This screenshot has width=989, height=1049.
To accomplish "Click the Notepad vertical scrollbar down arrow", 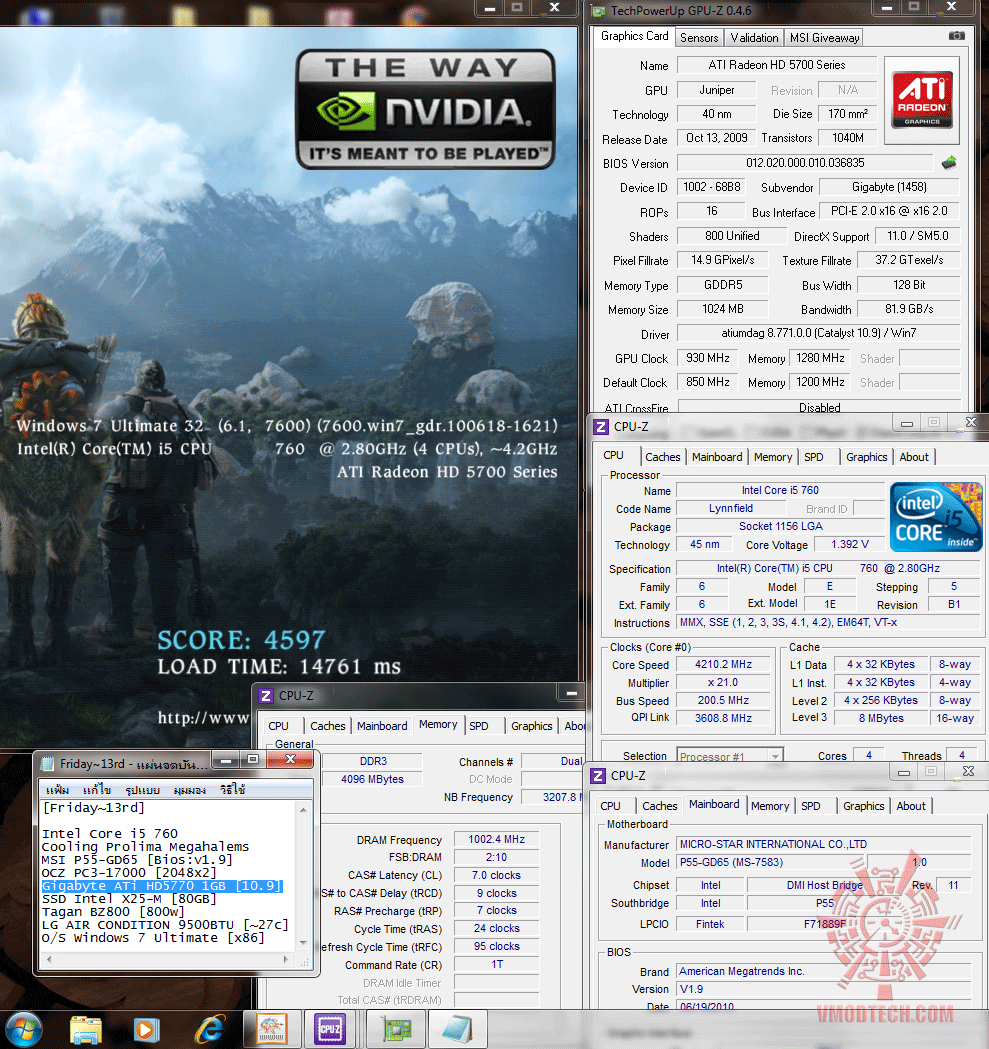I will click(303, 943).
